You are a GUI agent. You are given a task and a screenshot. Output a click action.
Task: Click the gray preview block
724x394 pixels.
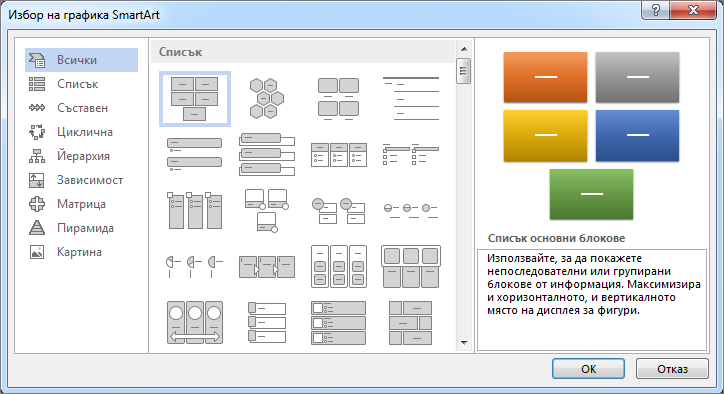tap(637, 77)
